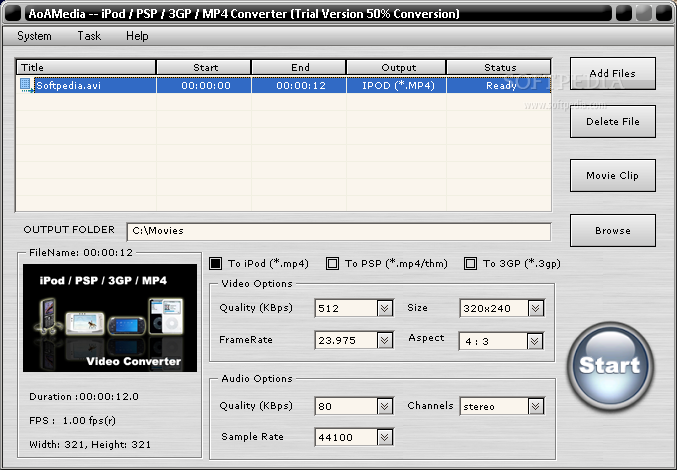
Task: Enable the To 3GP (*.3gp) option
Action: (x=470, y=263)
